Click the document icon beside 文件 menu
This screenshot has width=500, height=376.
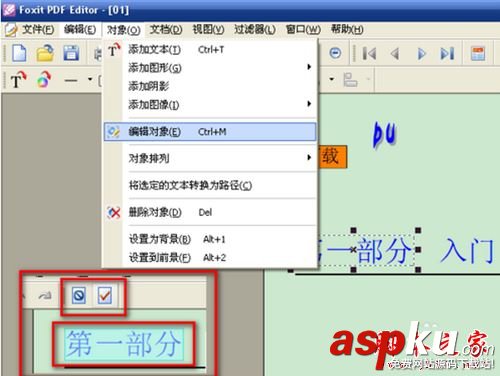(11, 30)
